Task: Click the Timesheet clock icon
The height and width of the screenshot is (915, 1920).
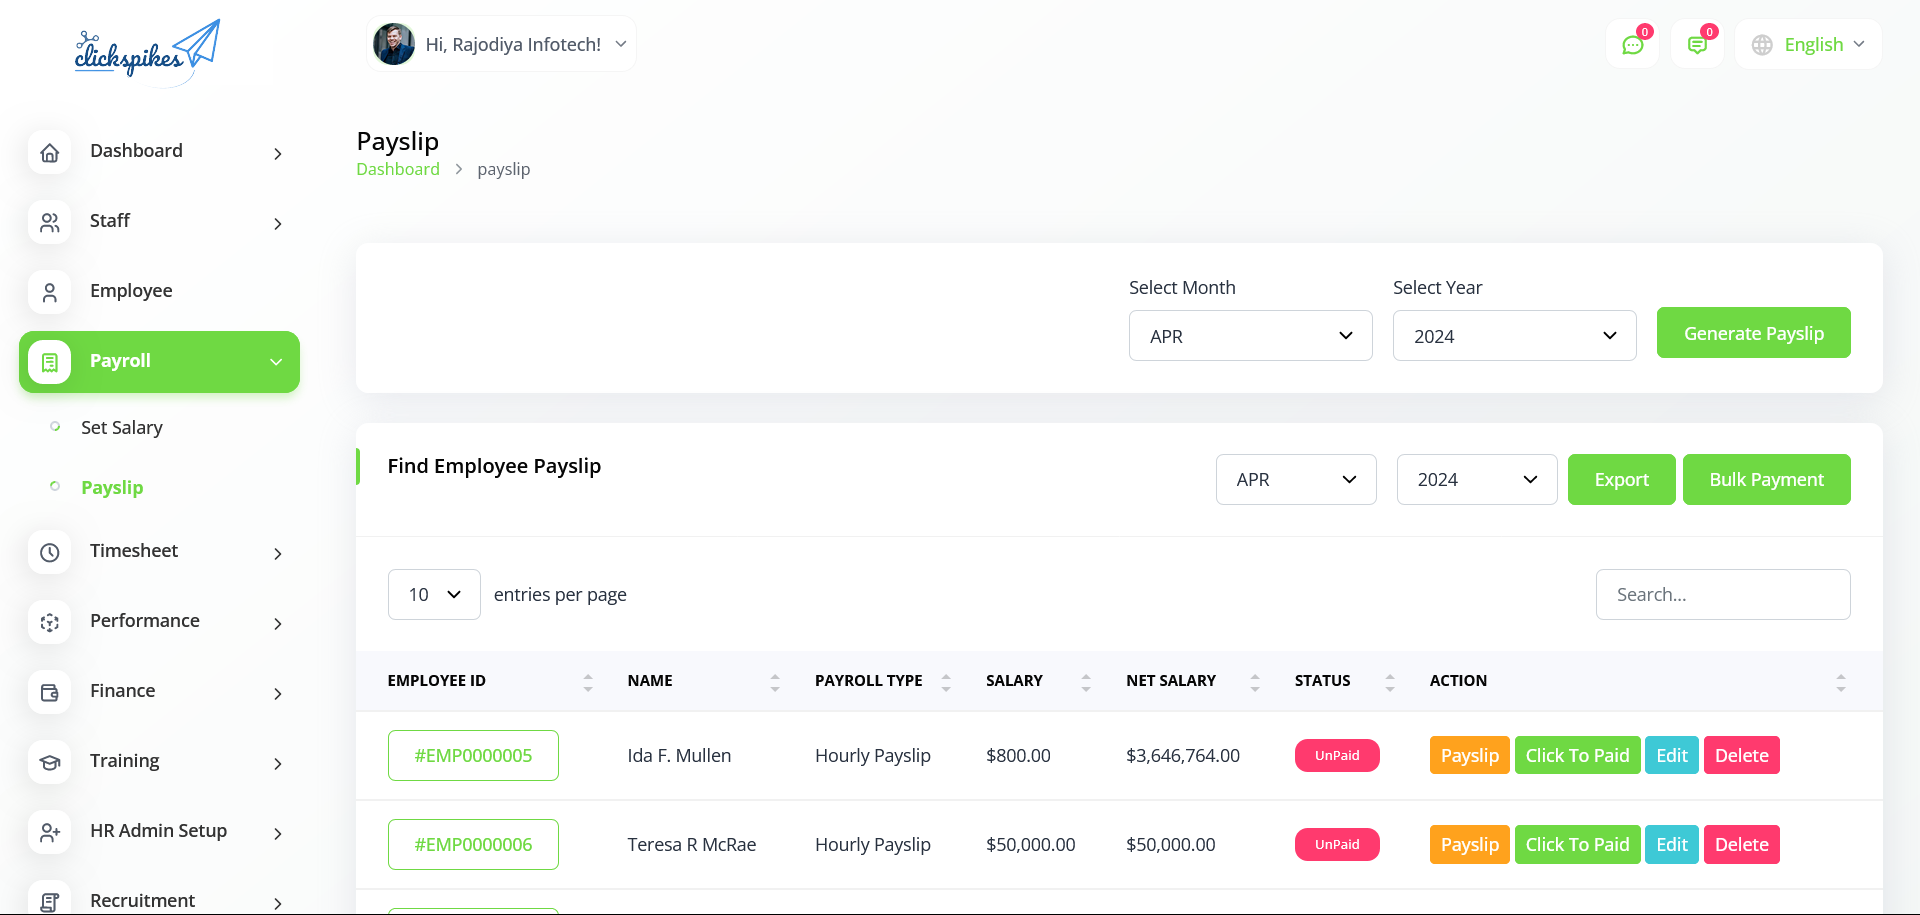Action: pyautogui.click(x=50, y=552)
